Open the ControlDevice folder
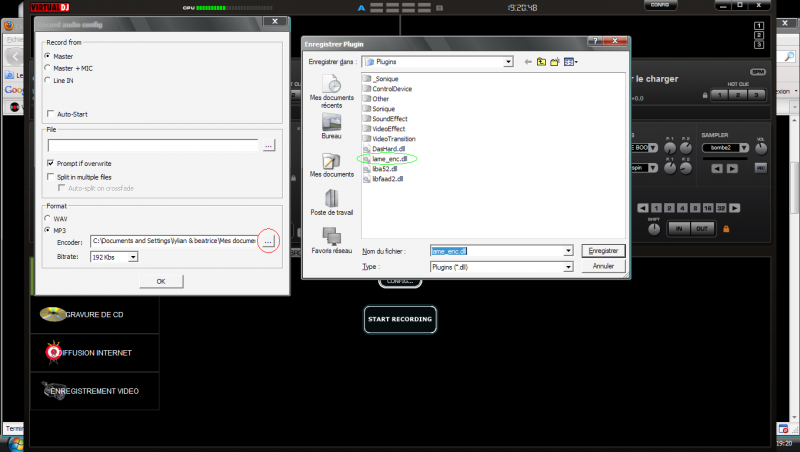800x452 pixels. pyautogui.click(x=387, y=89)
